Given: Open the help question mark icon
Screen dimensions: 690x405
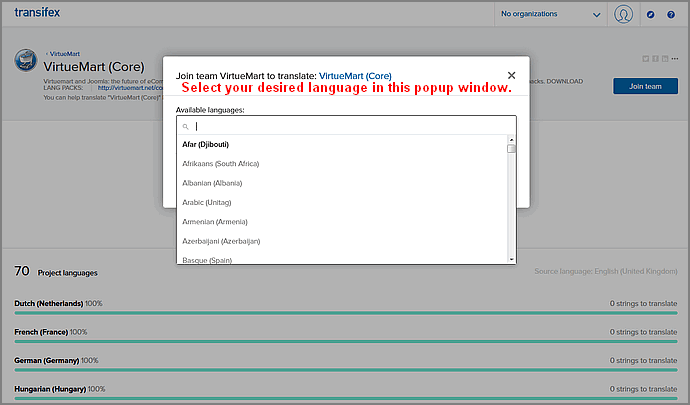Looking at the screenshot, I should coord(671,15).
